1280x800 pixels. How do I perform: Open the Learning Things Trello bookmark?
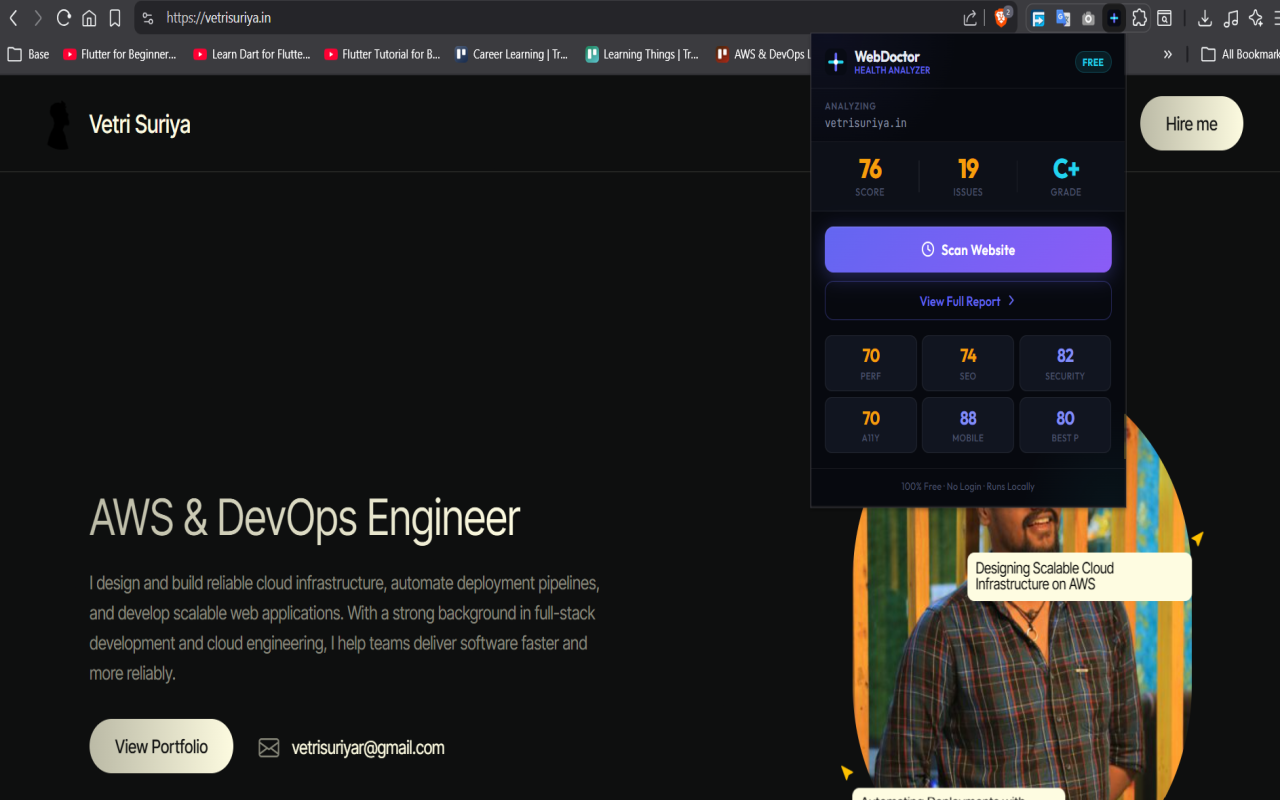tap(642, 54)
